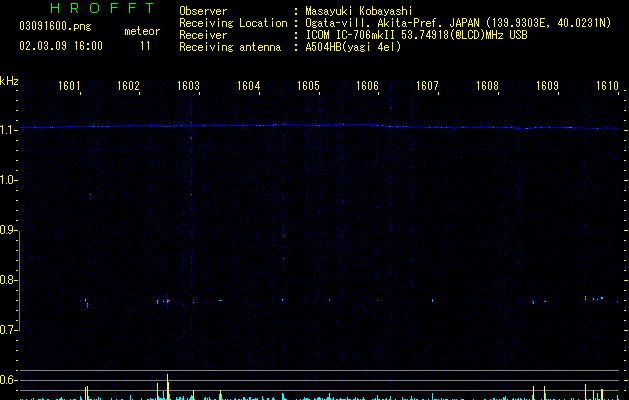Click the 0.8 frequency axis label
This screenshot has height=400, width=629.
click(x=8, y=280)
